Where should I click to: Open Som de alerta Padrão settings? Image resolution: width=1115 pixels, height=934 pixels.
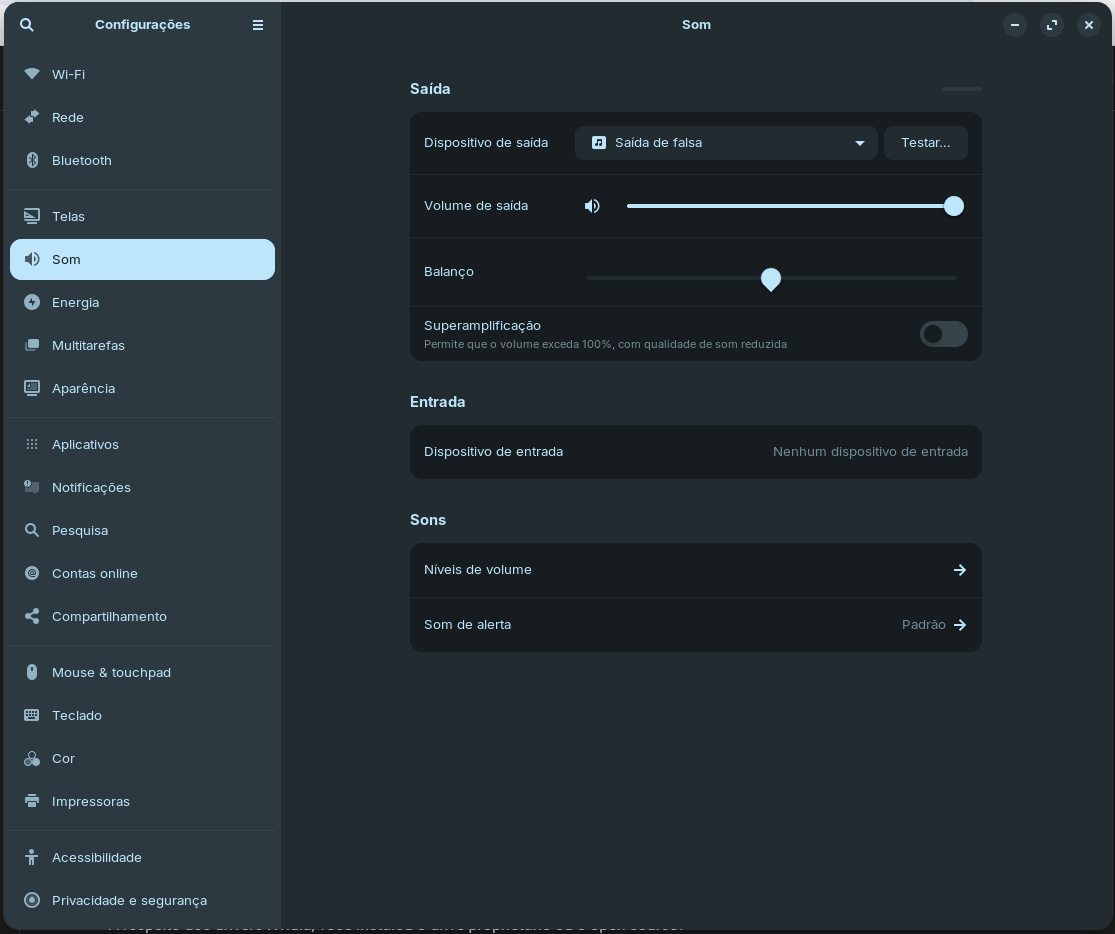[x=934, y=625]
